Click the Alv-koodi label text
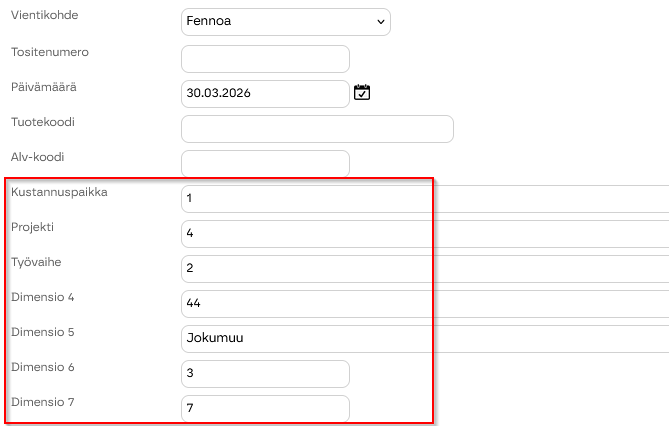Viewport: 669px width, 426px height. point(39,157)
